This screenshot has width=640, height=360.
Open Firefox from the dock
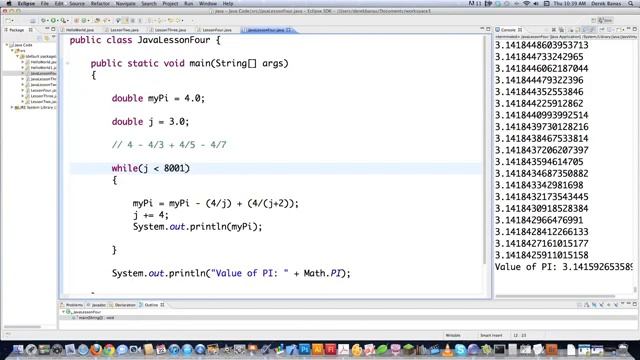[96, 350]
